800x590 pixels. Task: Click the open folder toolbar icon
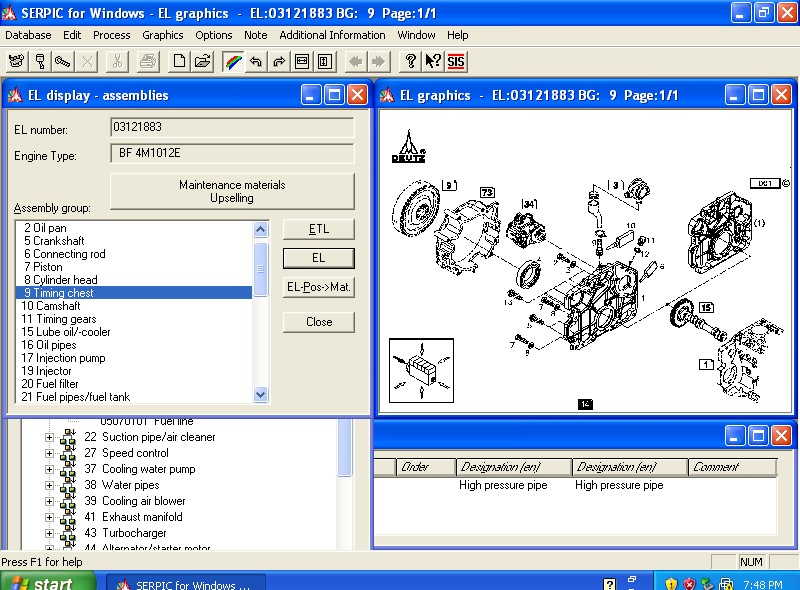[203, 62]
